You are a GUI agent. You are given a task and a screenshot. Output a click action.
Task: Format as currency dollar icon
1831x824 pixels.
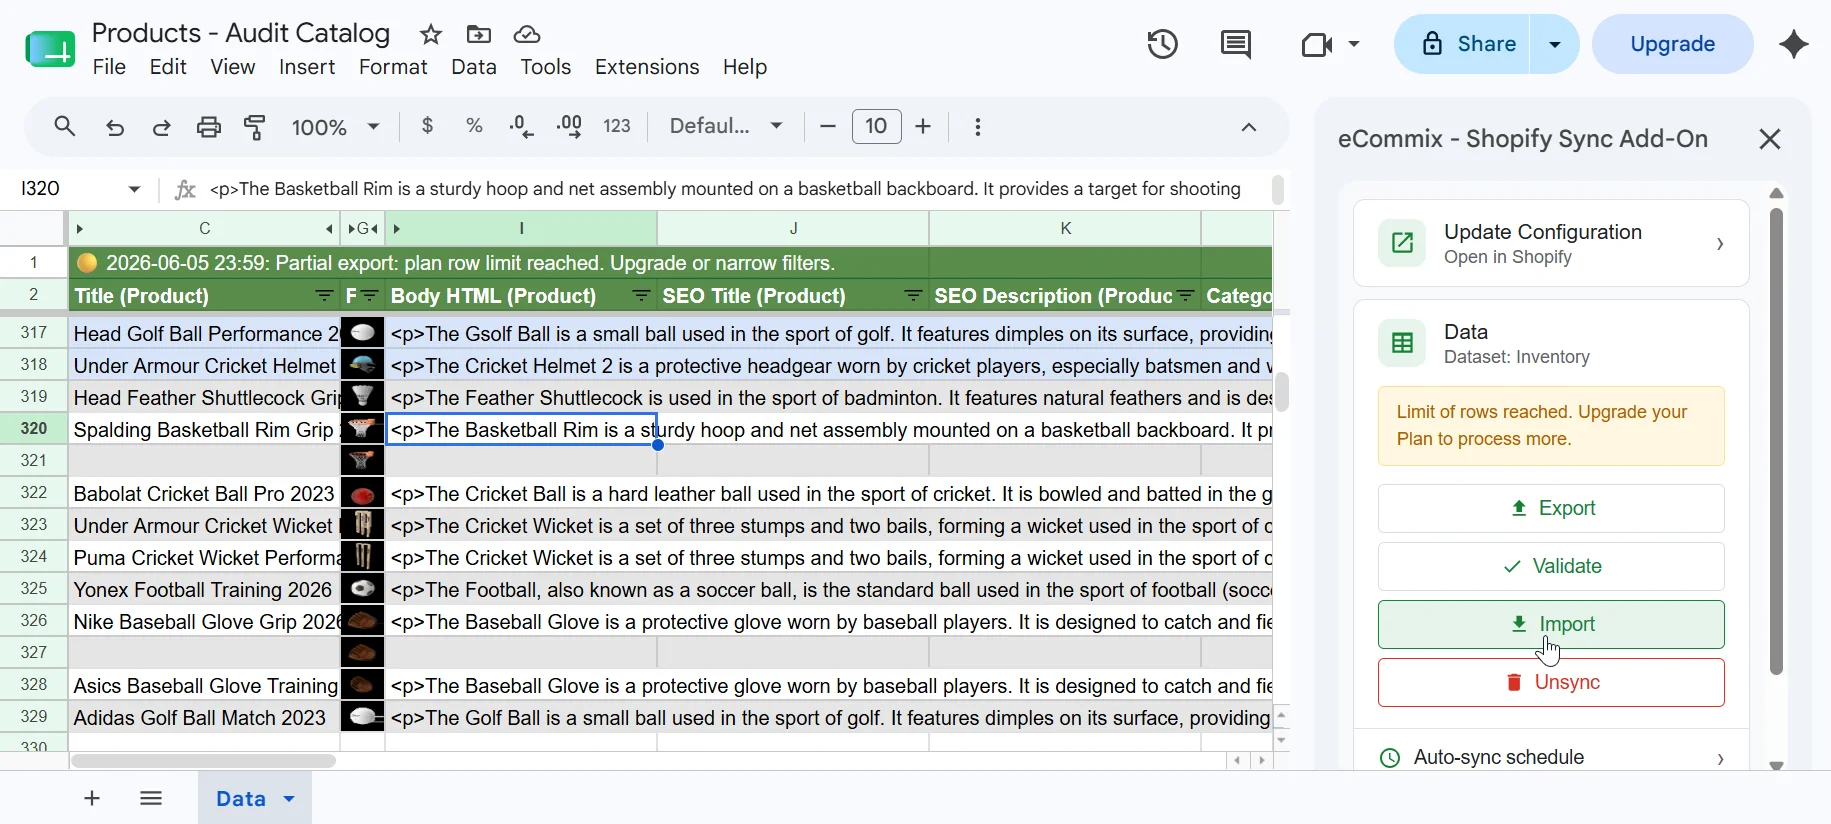click(428, 126)
